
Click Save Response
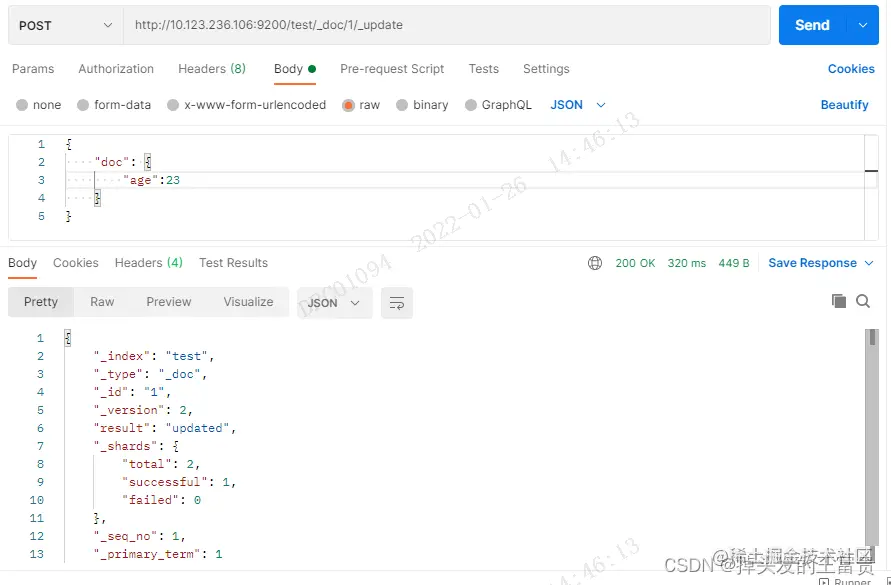(x=813, y=263)
